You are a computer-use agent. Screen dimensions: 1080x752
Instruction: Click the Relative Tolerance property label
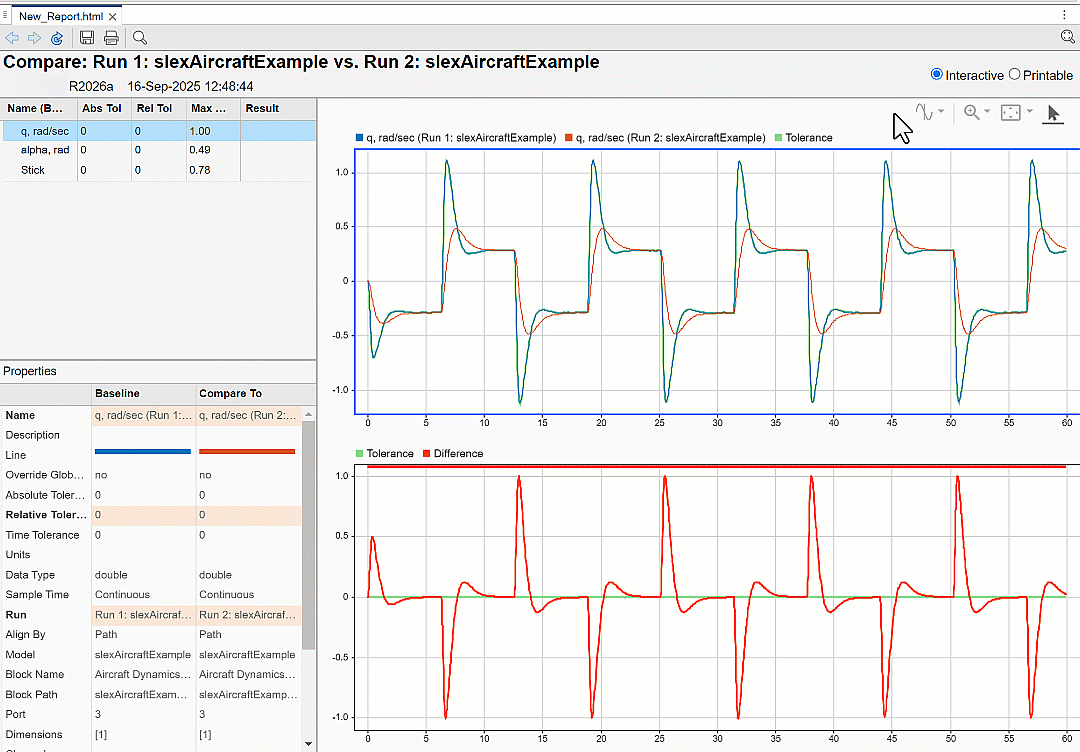click(x=46, y=515)
